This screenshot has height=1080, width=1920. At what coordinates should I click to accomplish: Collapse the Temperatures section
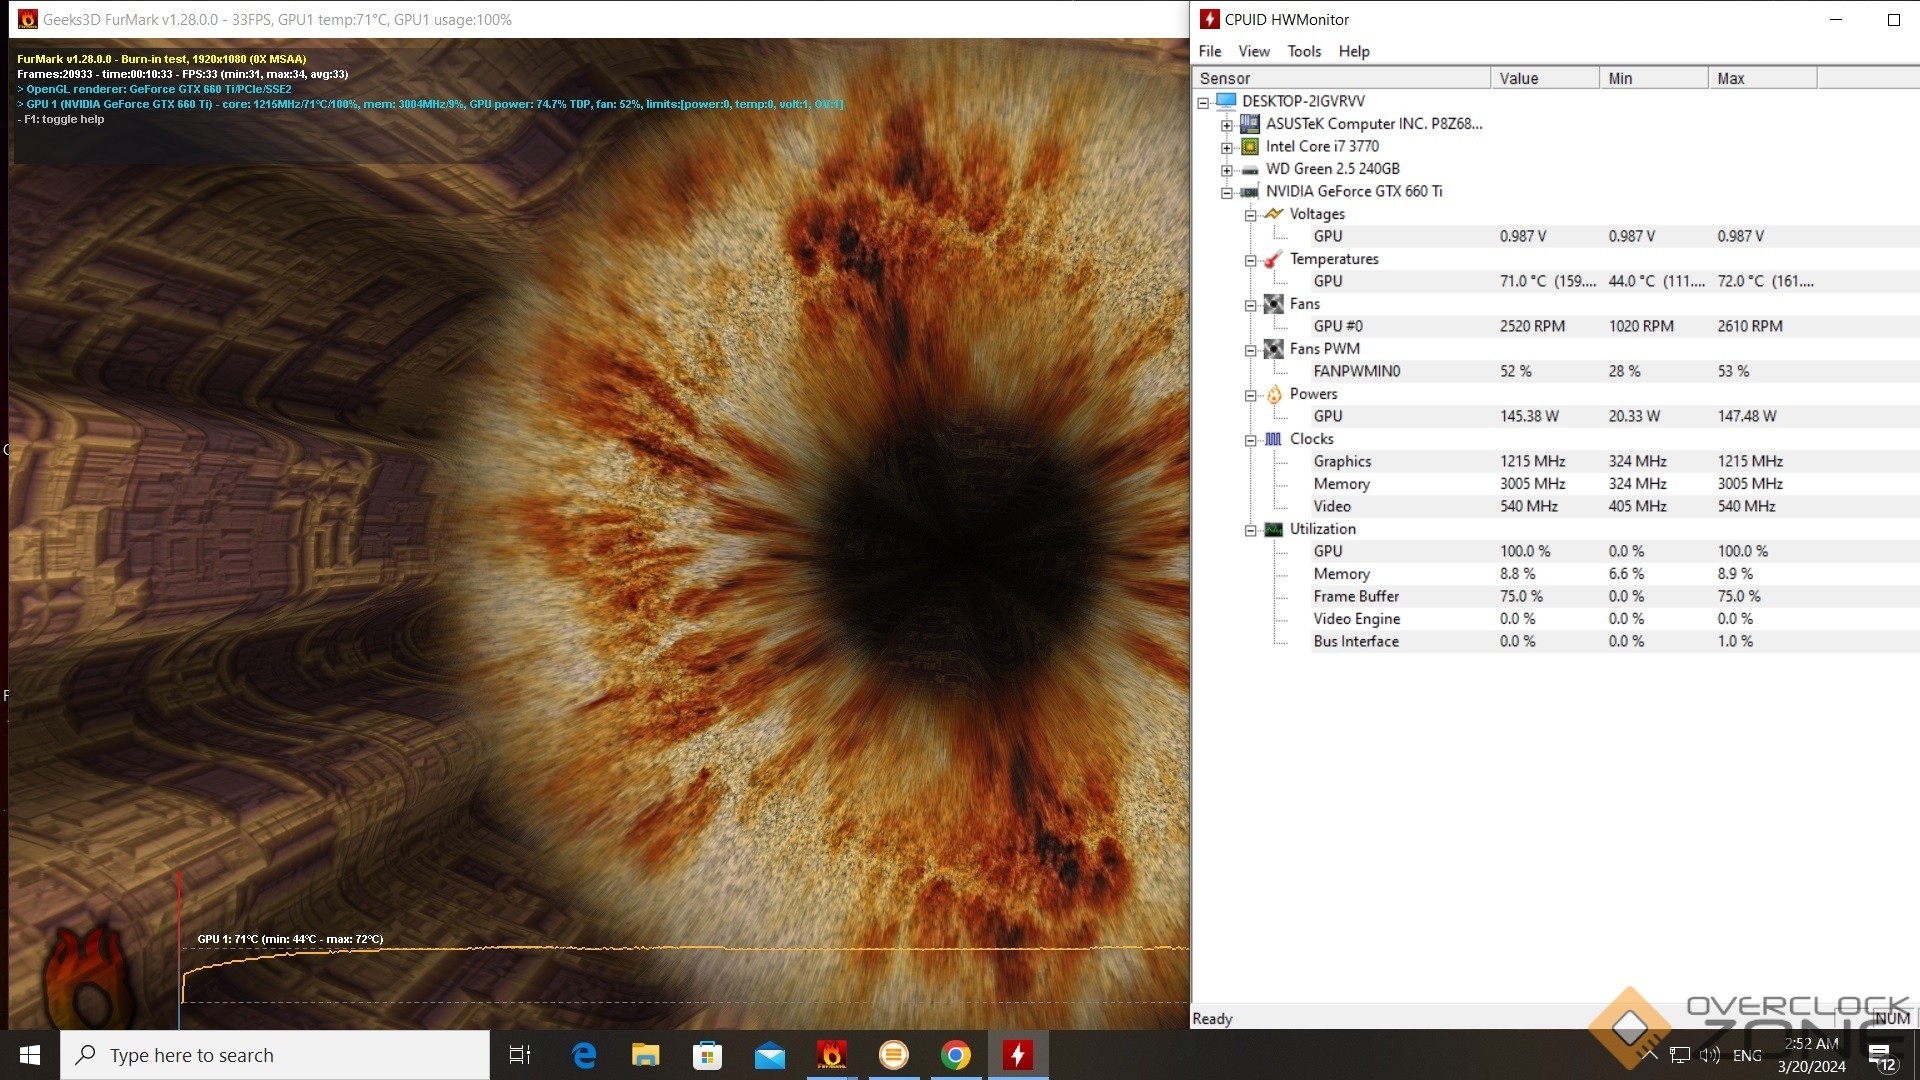coord(1250,260)
